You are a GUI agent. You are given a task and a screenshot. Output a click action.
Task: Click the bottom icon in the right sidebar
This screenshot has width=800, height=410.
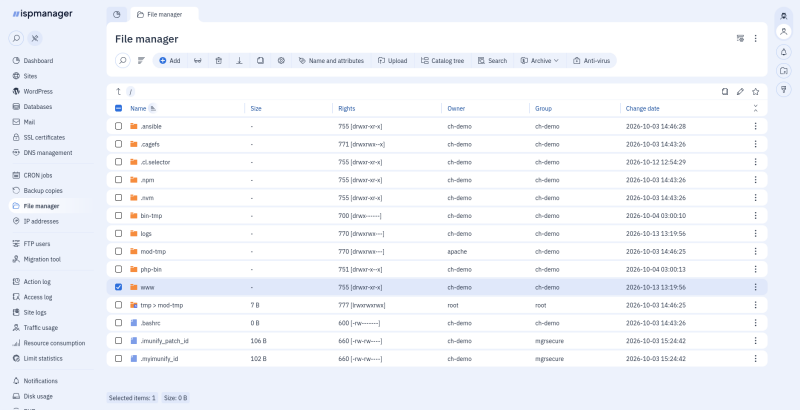[784, 89]
